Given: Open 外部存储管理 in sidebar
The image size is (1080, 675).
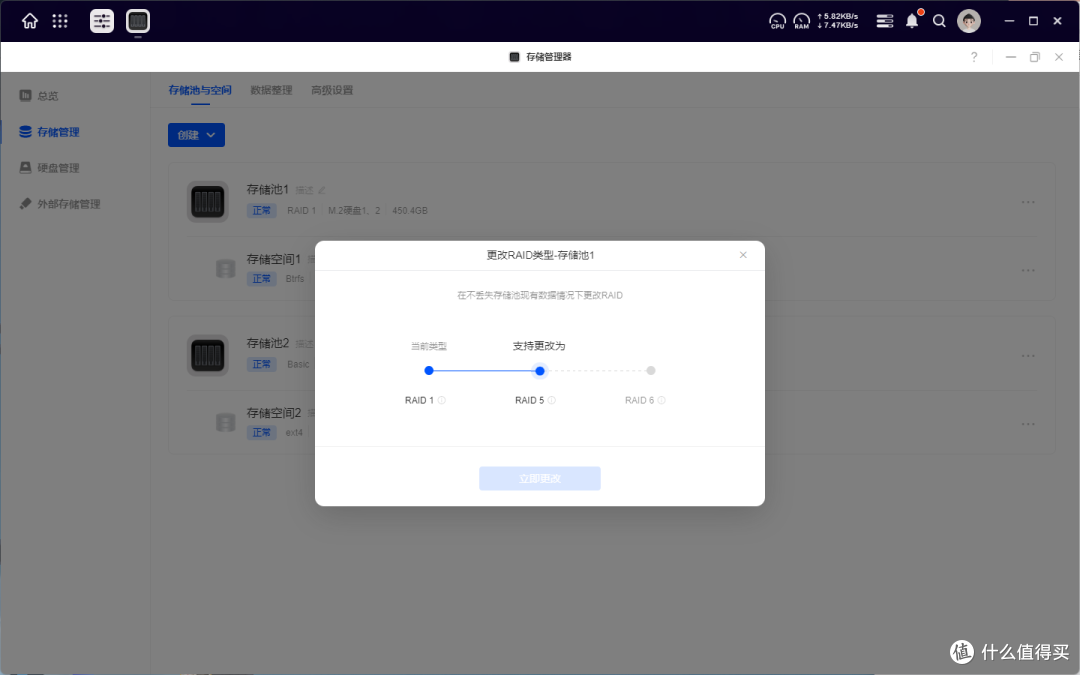Looking at the screenshot, I should tap(60, 204).
